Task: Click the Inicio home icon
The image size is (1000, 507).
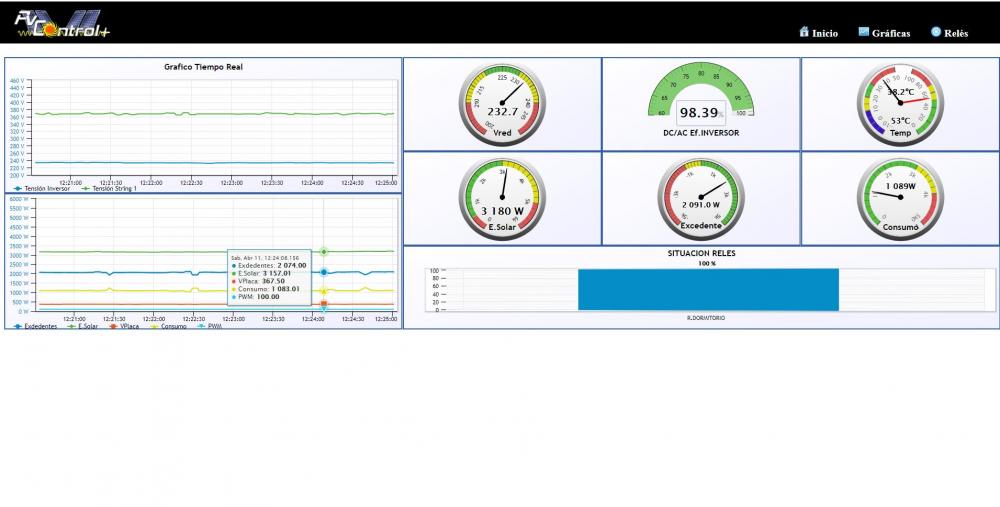Action: pos(804,32)
